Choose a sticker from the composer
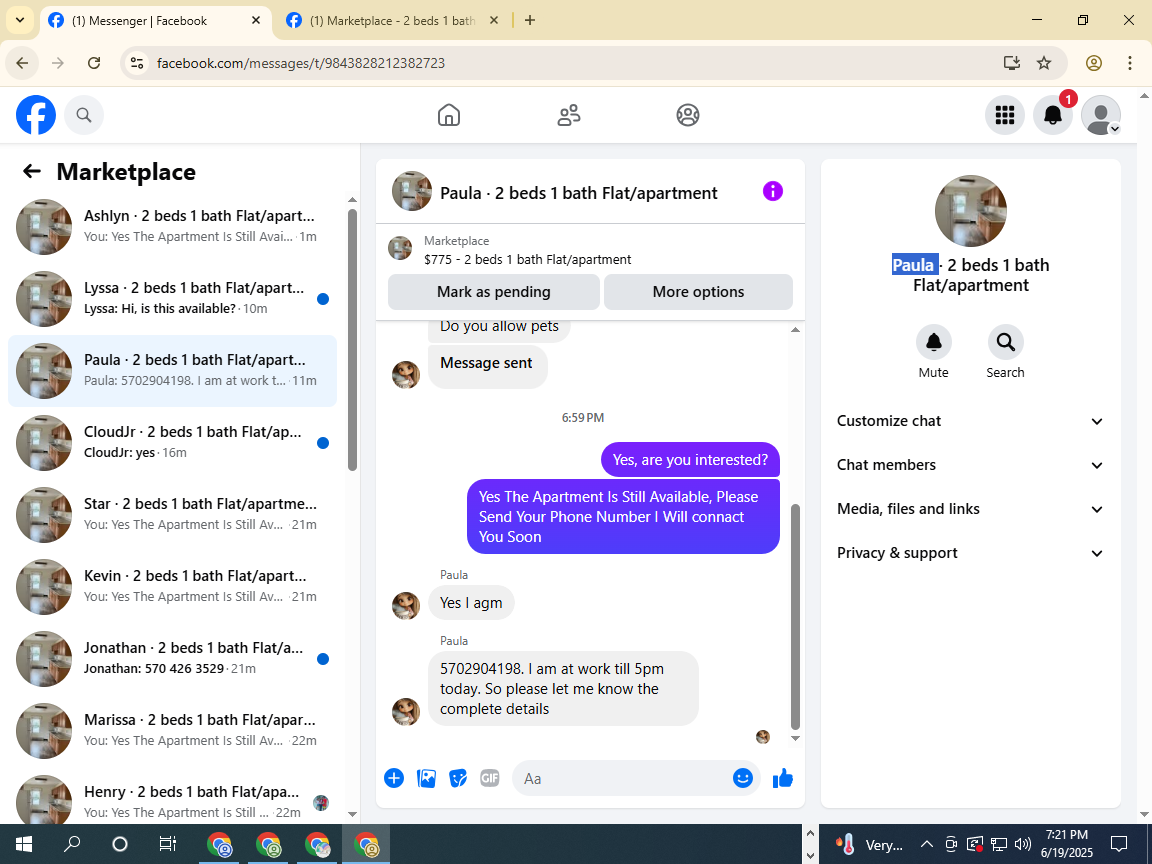1152x864 pixels. coord(458,778)
